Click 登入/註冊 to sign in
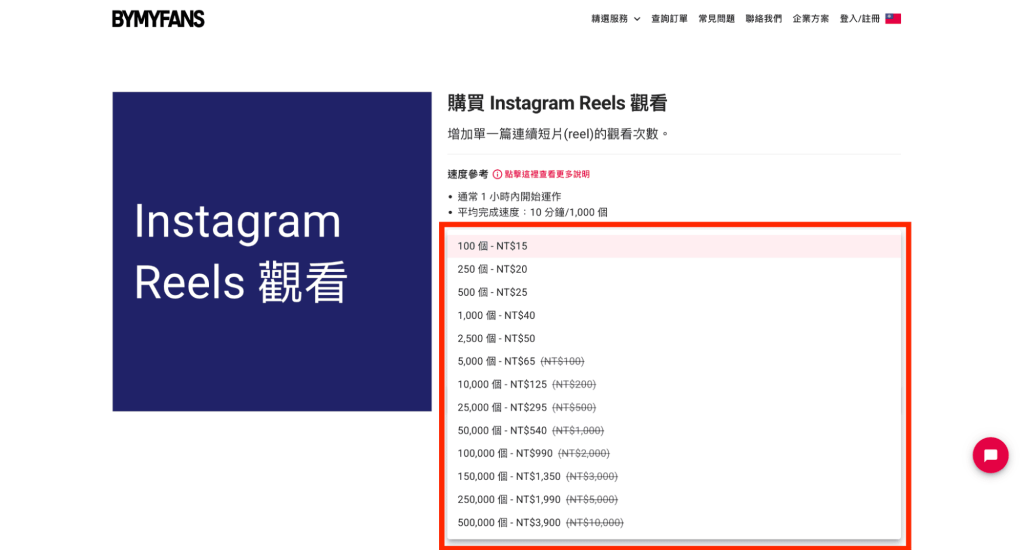This screenshot has width=1024, height=550. tap(859, 19)
